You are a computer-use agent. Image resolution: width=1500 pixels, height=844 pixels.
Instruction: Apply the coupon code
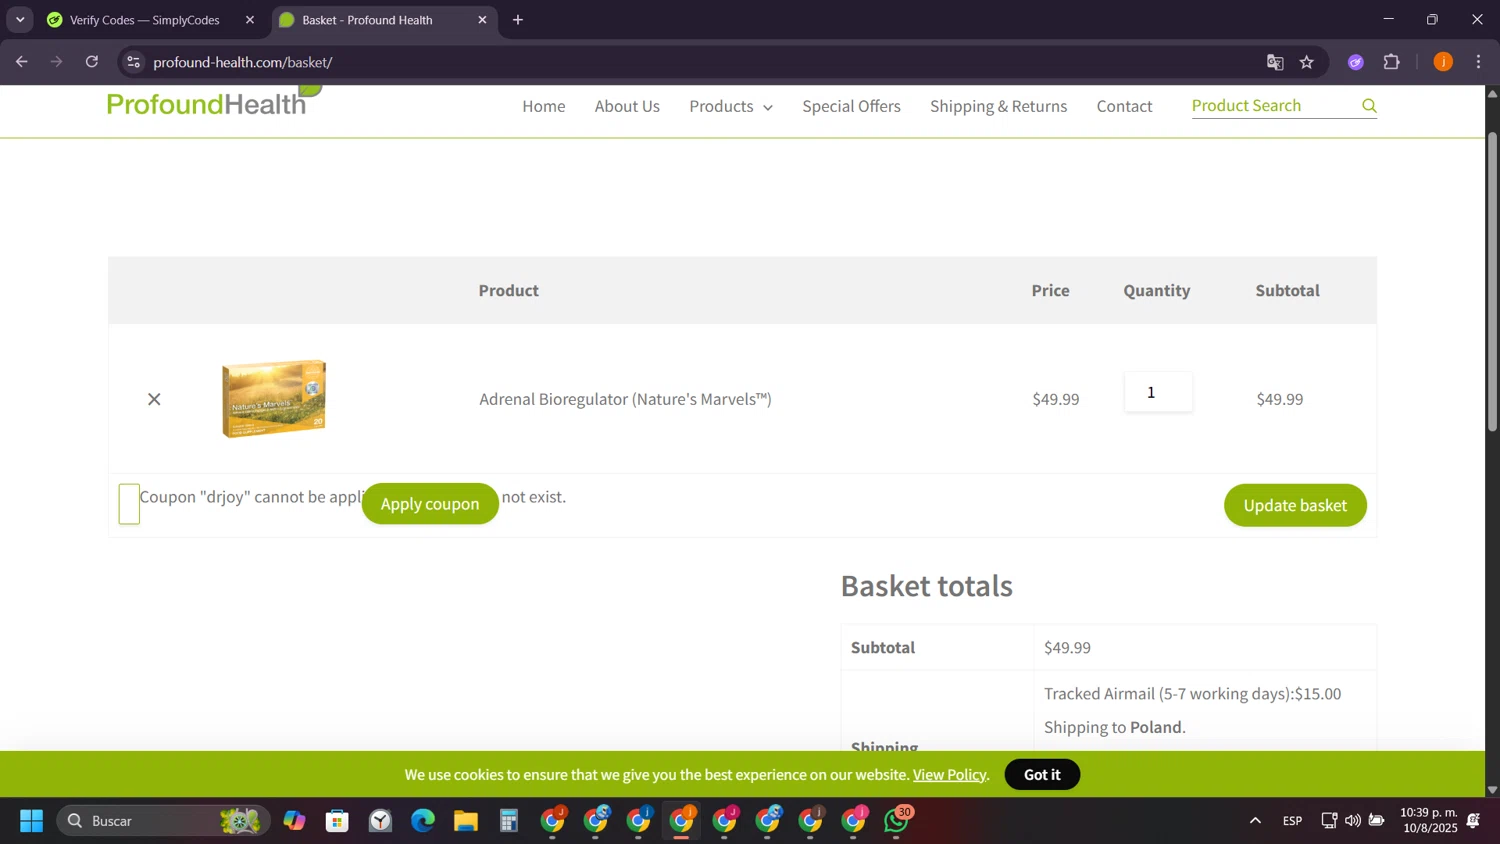[430, 504]
